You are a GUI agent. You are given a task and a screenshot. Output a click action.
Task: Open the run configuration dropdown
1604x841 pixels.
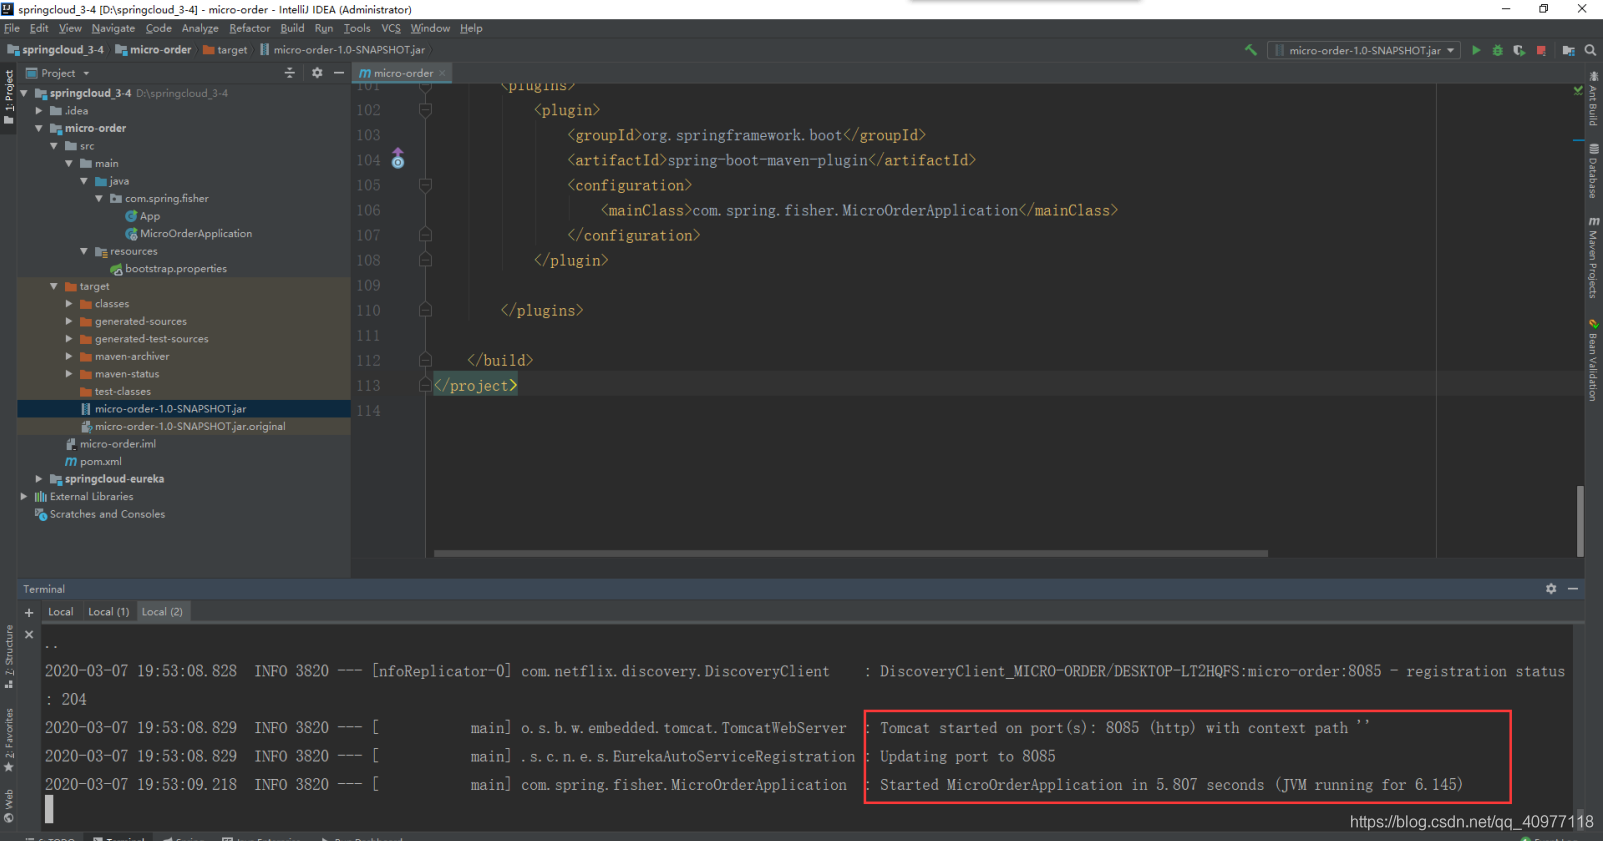click(x=1364, y=50)
